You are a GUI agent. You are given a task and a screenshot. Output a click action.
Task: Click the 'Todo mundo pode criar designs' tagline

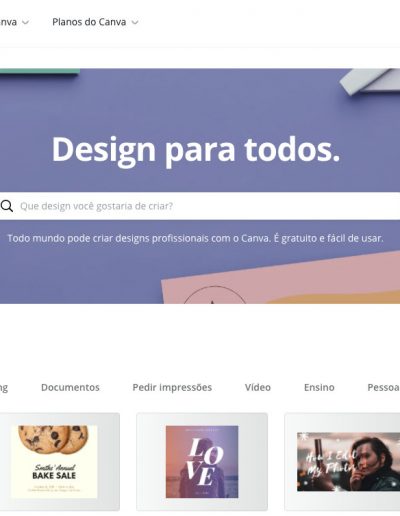[x=195, y=238]
